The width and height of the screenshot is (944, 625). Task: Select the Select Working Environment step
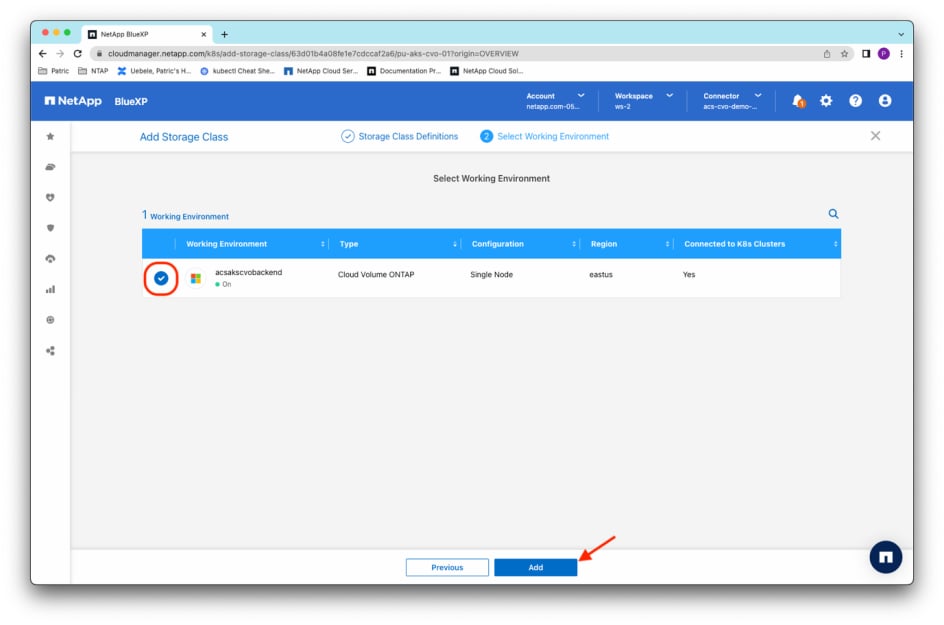(x=544, y=137)
